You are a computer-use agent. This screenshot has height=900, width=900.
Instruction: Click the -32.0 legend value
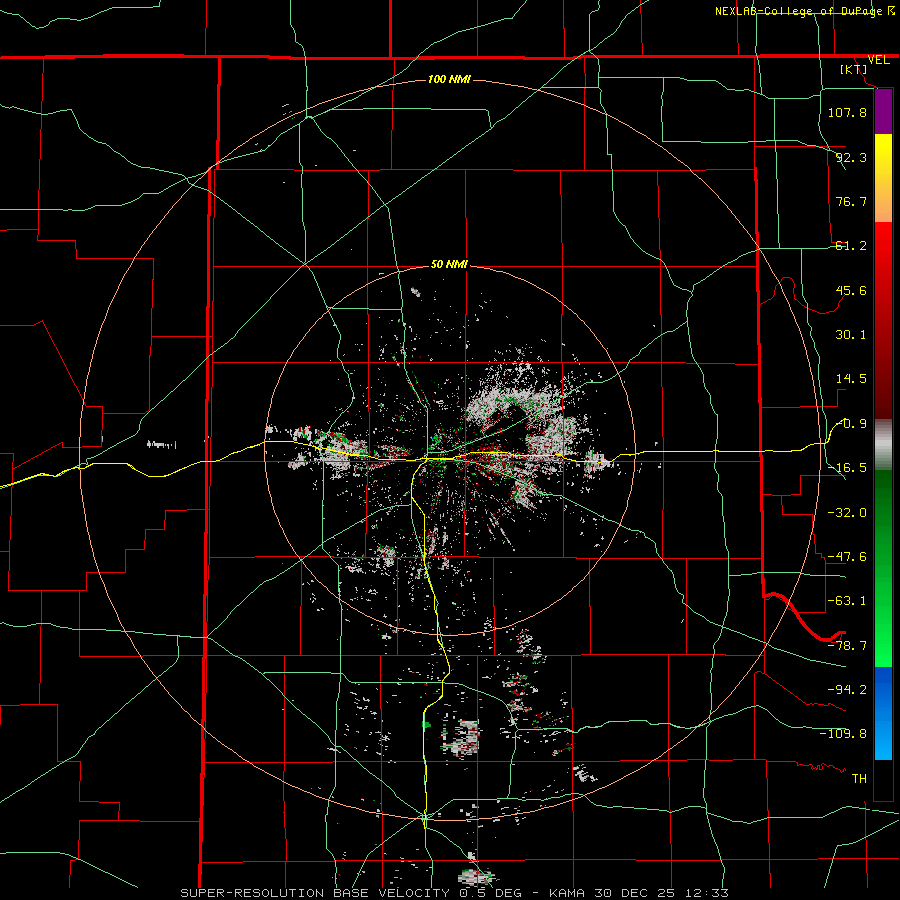(847, 513)
